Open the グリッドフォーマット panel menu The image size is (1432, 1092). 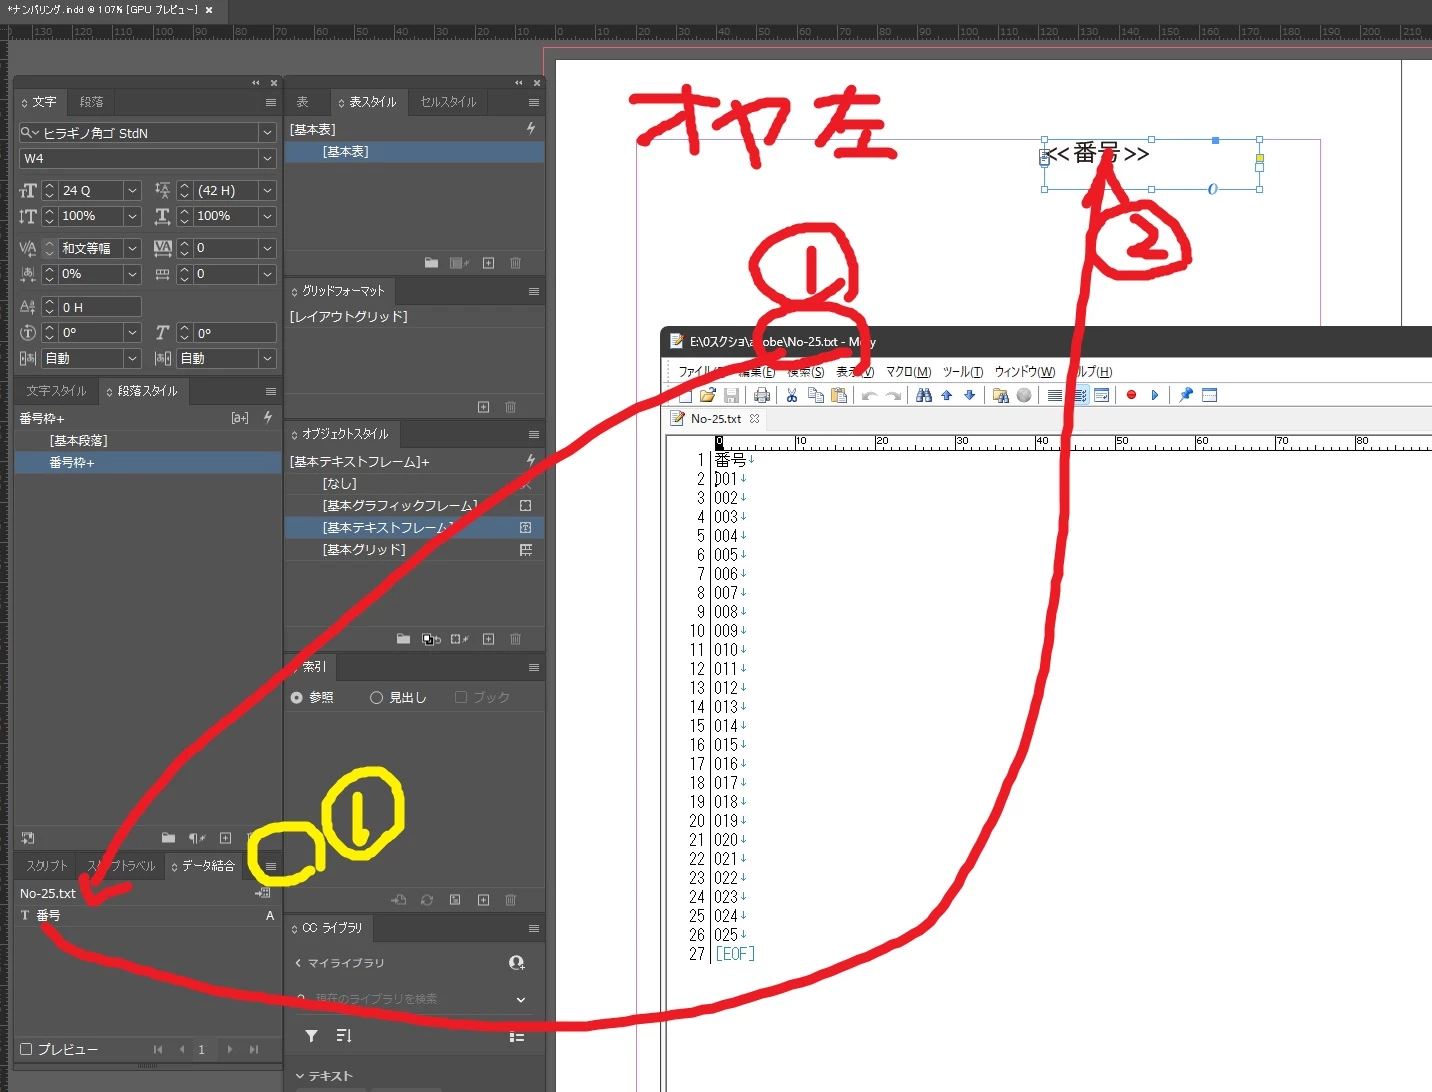click(534, 292)
